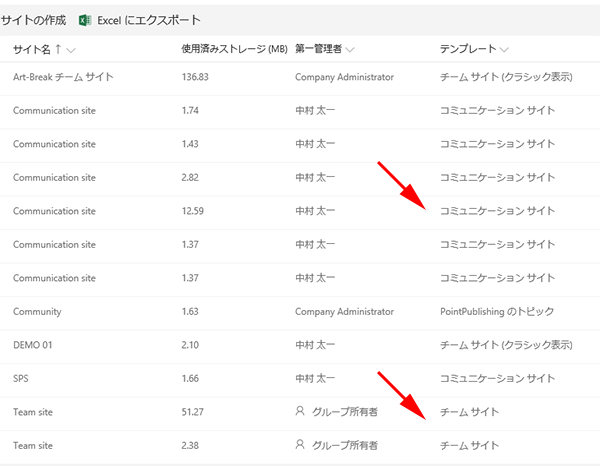Viewport: 600px width, 466px height.
Task: Click チーム サイト (クラシック表示) in Art-Break row
Action: click(506, 77)
